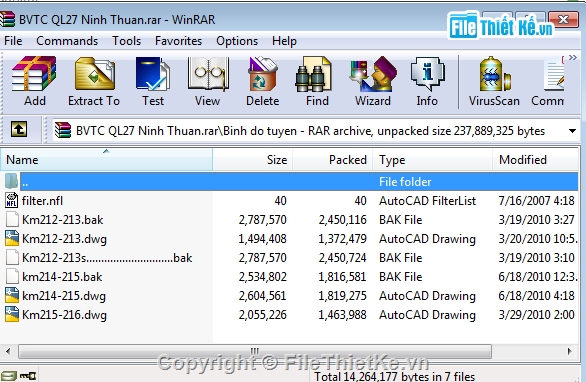
Task: Sort files by Name column
Action: (106, 160)
